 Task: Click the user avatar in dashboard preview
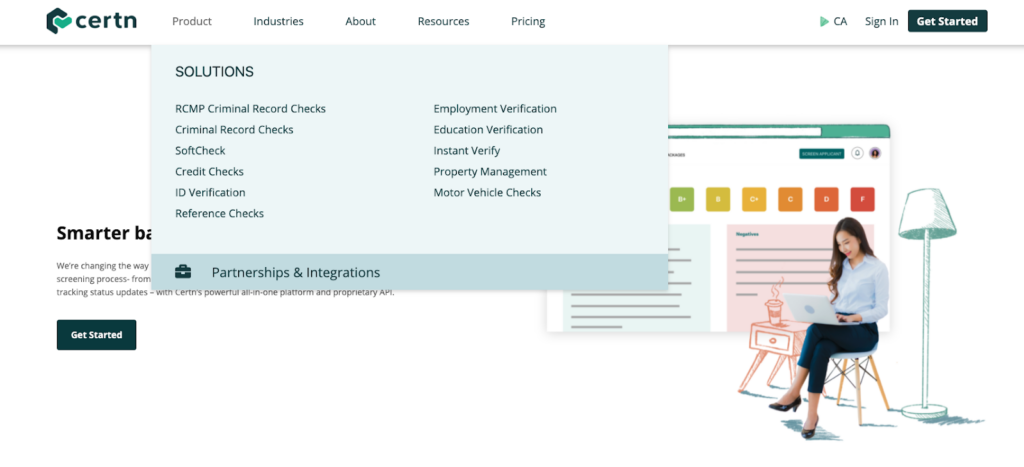(x=875, y=154)
